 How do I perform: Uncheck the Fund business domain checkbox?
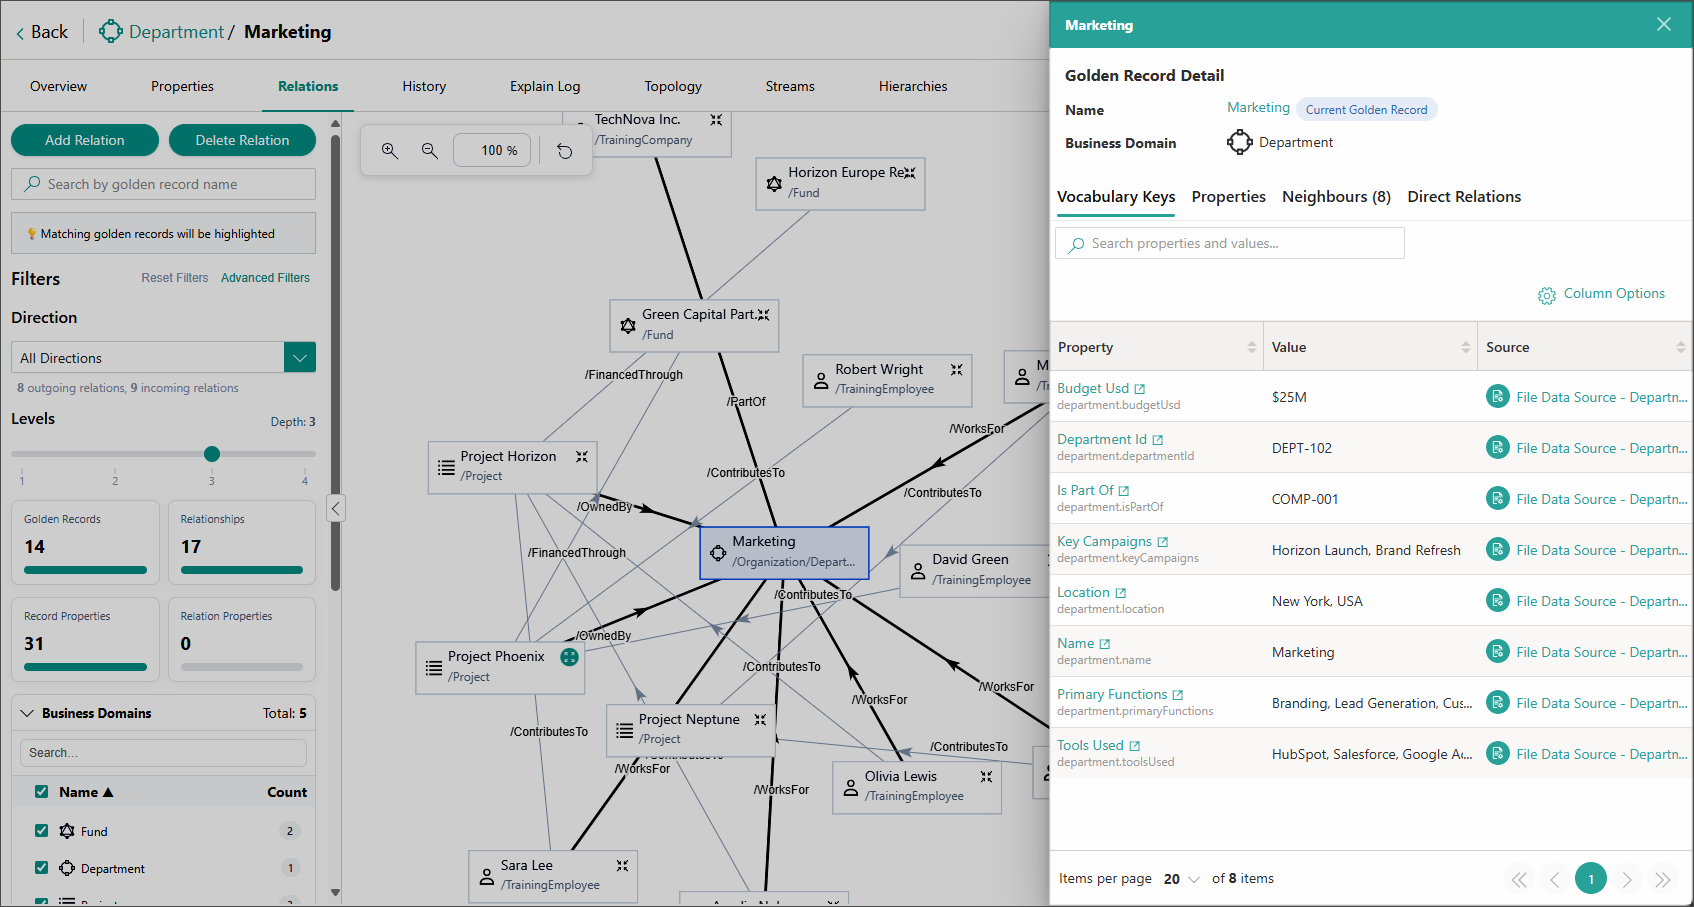(41, 830)
